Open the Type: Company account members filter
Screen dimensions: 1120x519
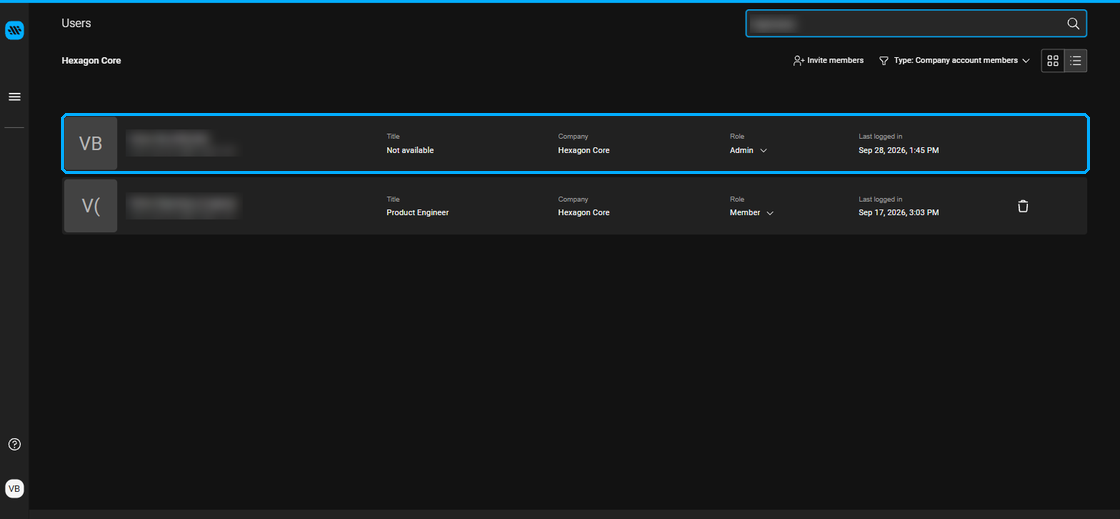954,61
